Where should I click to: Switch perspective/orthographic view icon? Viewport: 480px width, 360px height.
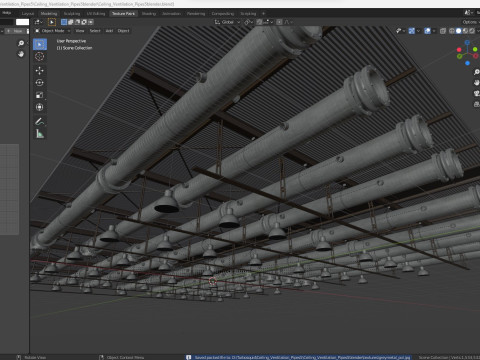[477, 104]
